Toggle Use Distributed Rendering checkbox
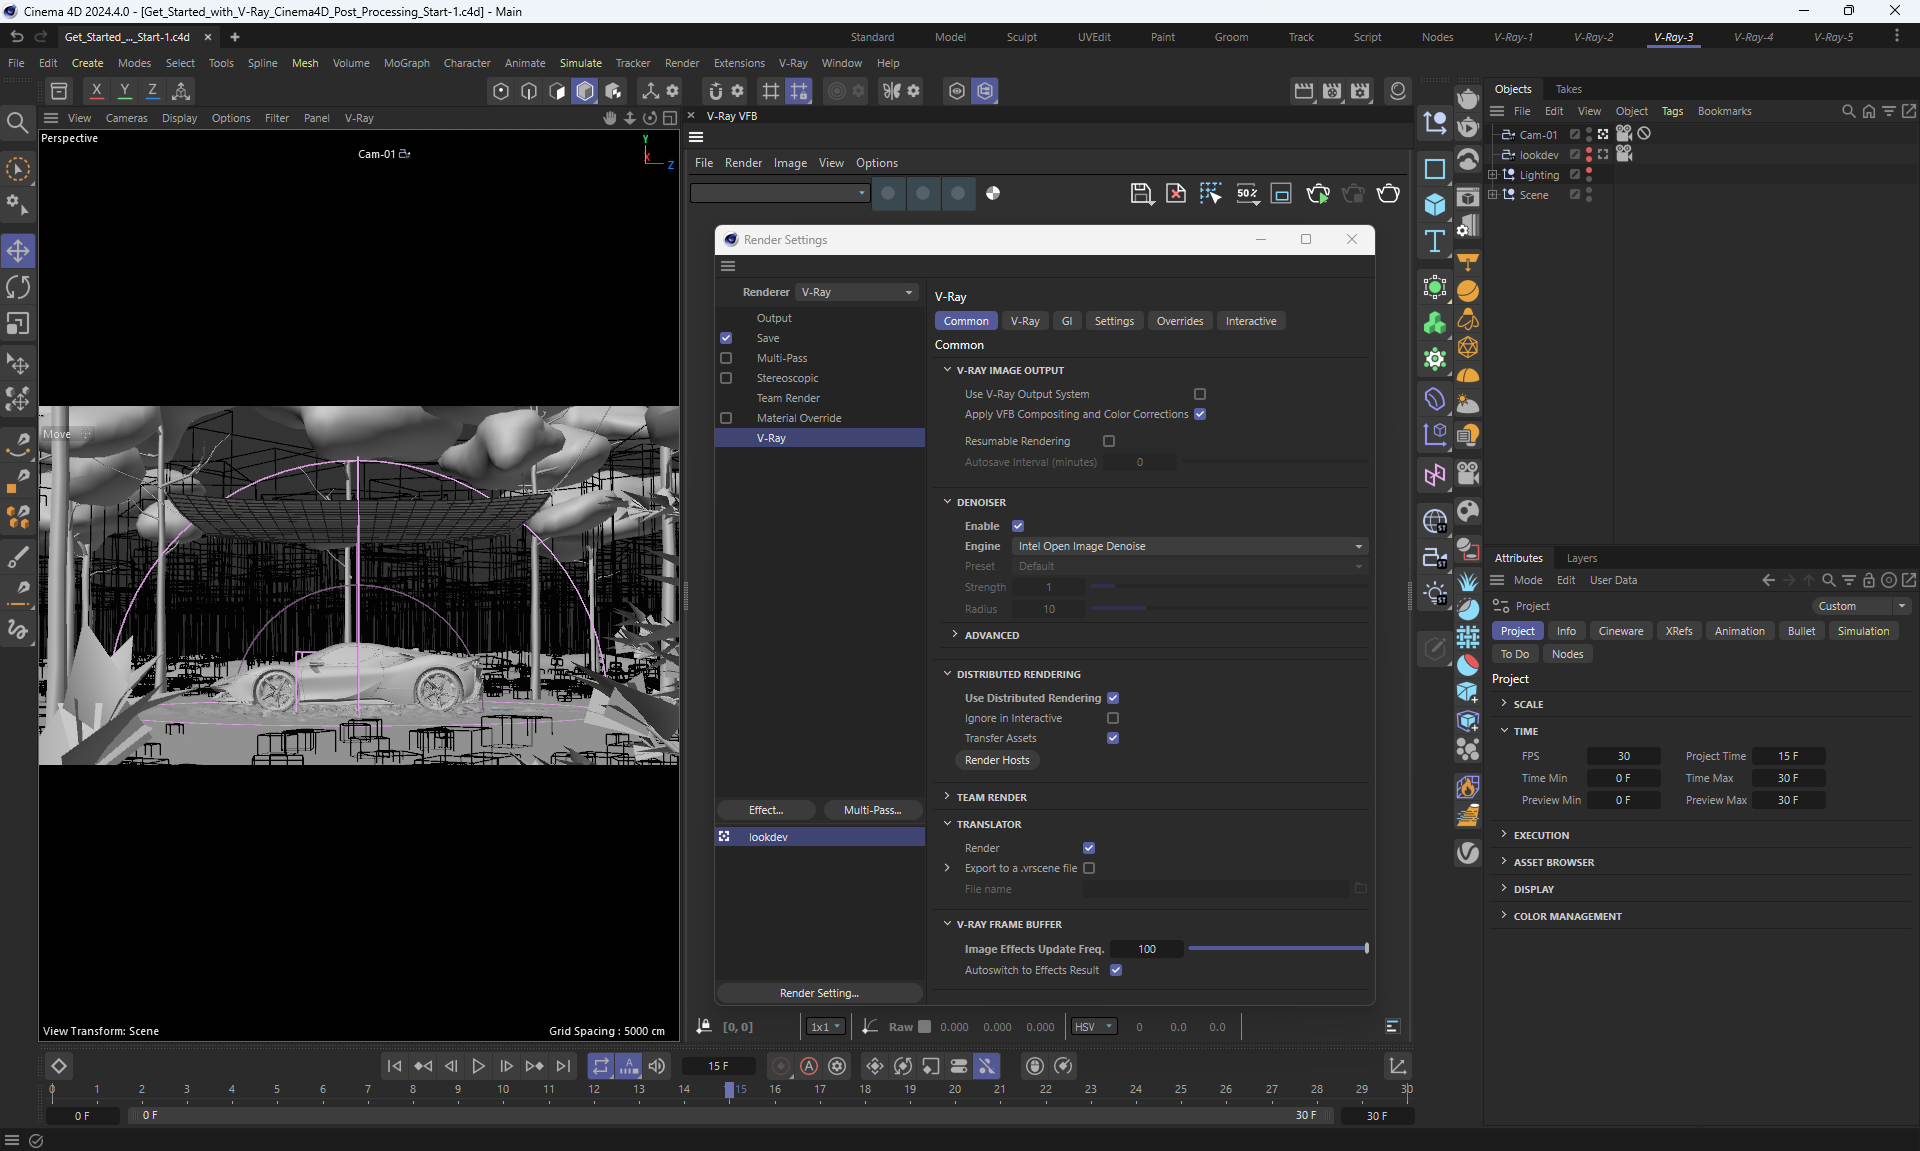The image size is (1920, 1151). [x=1113, y=698]
